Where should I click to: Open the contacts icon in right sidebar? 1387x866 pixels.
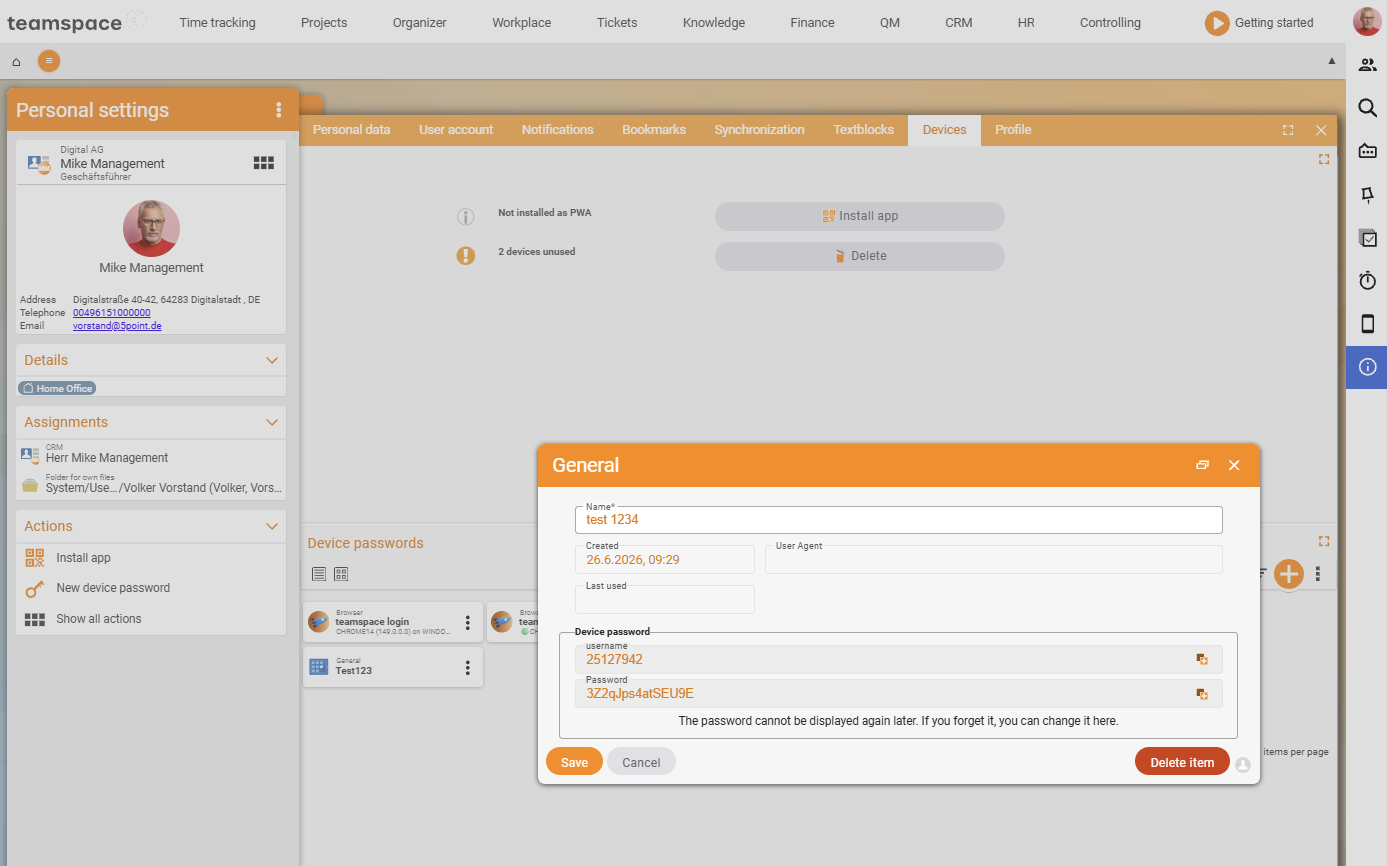[x=1367, y=65]
